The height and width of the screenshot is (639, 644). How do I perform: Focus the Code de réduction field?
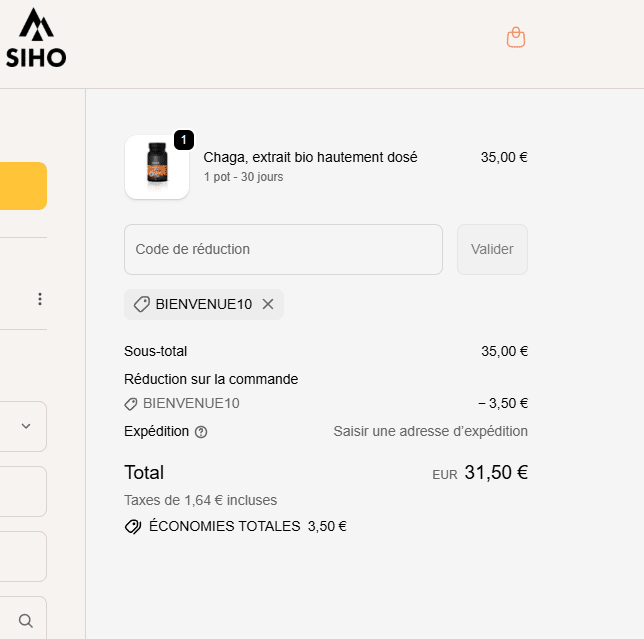pyautogui.click(x=283, y=249)
